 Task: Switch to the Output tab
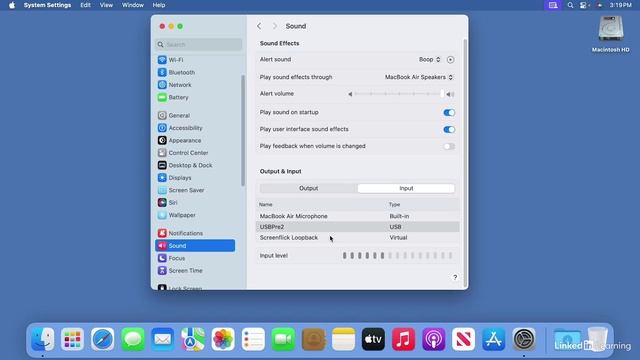coord(309,188)
